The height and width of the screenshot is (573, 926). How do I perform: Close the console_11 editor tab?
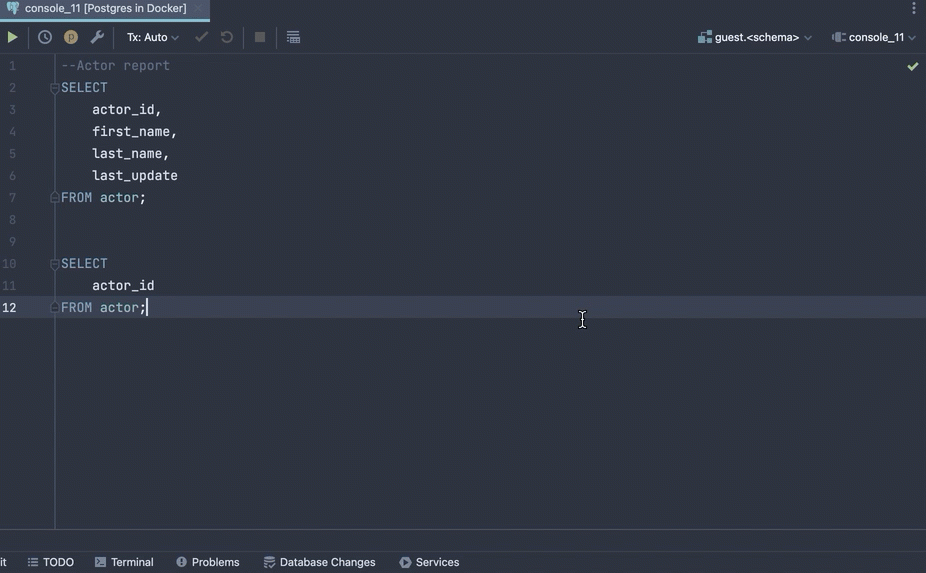click(x=198, y=8)
